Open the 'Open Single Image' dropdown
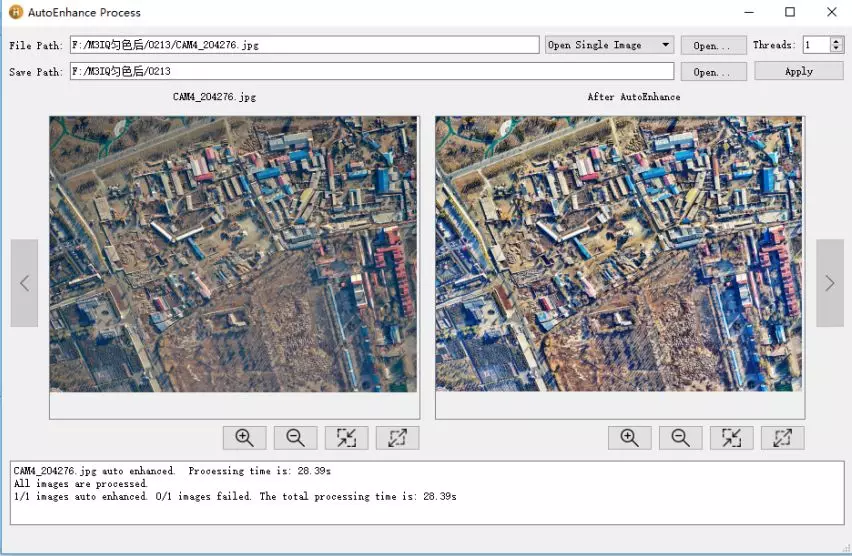Viewport: 852px width, 556px height. coord(609,45)
